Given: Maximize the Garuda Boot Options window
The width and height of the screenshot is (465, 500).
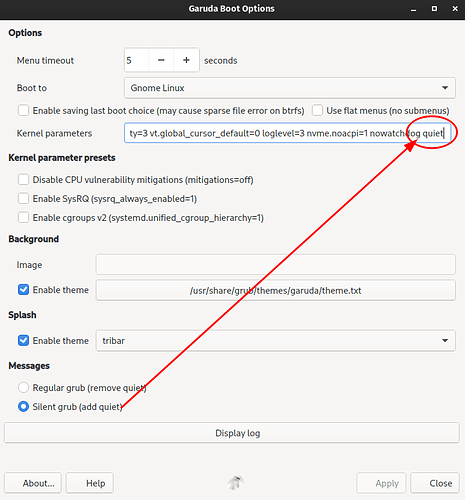Looking at the screenshot, I should [x=434, y=9].
